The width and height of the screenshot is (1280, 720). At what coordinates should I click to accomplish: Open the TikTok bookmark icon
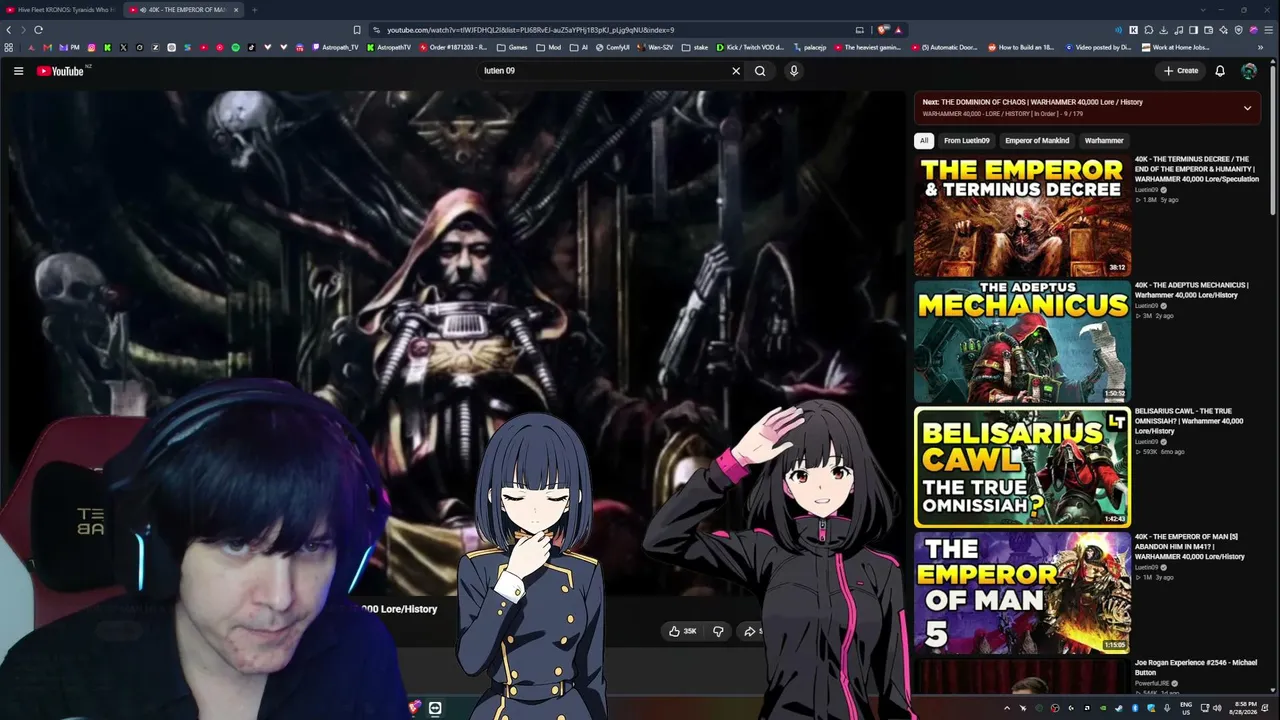(251, 47)
